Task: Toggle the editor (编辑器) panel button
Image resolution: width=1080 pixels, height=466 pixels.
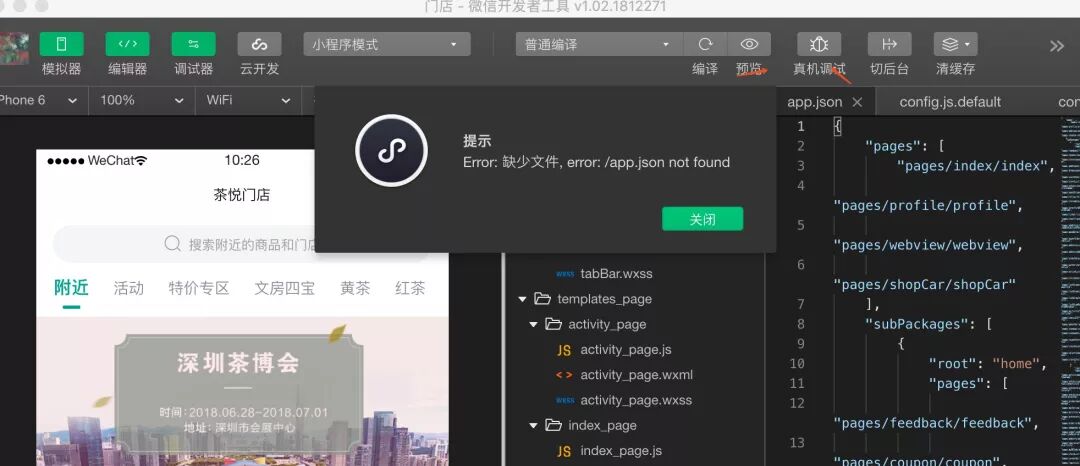Action: pyautogui.click(x=127, y=44)
